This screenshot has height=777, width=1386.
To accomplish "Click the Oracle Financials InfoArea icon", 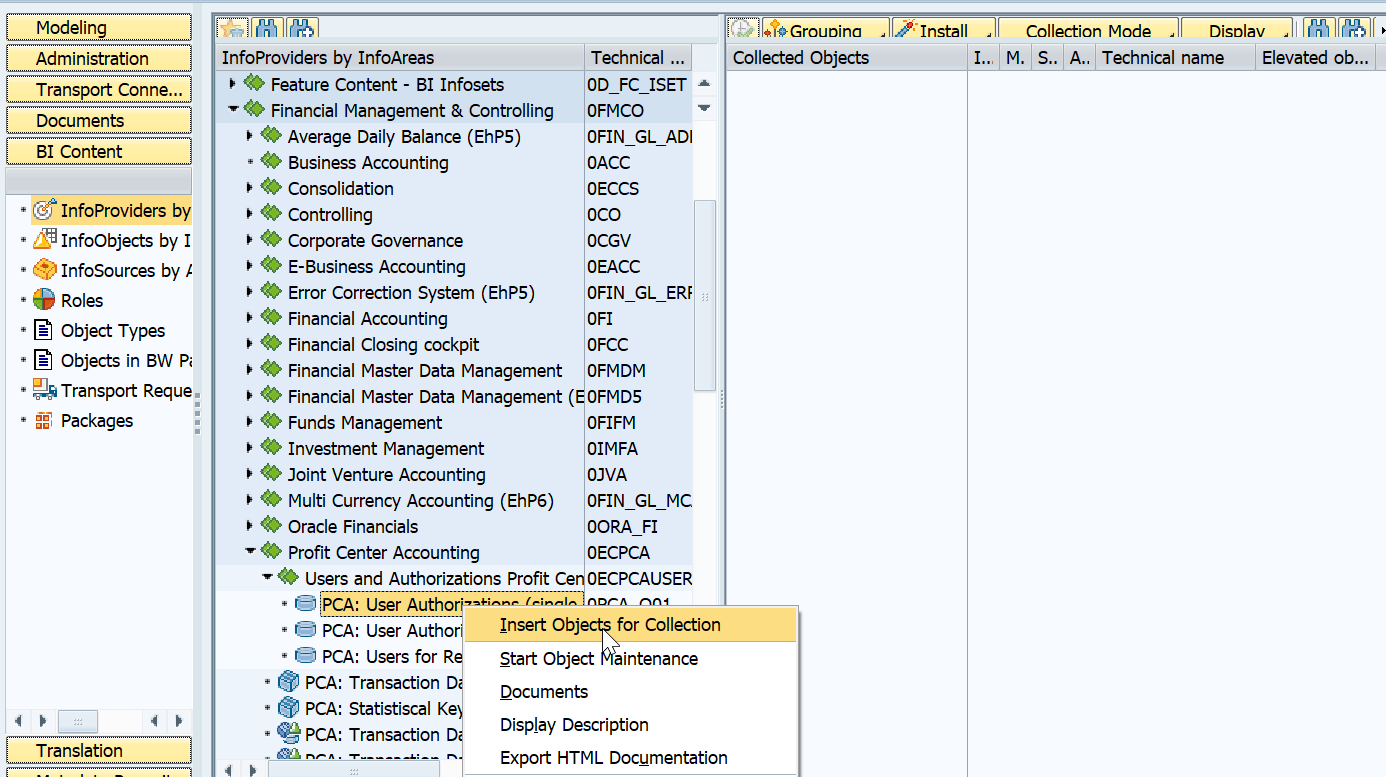I will click(x=271, y=525).
